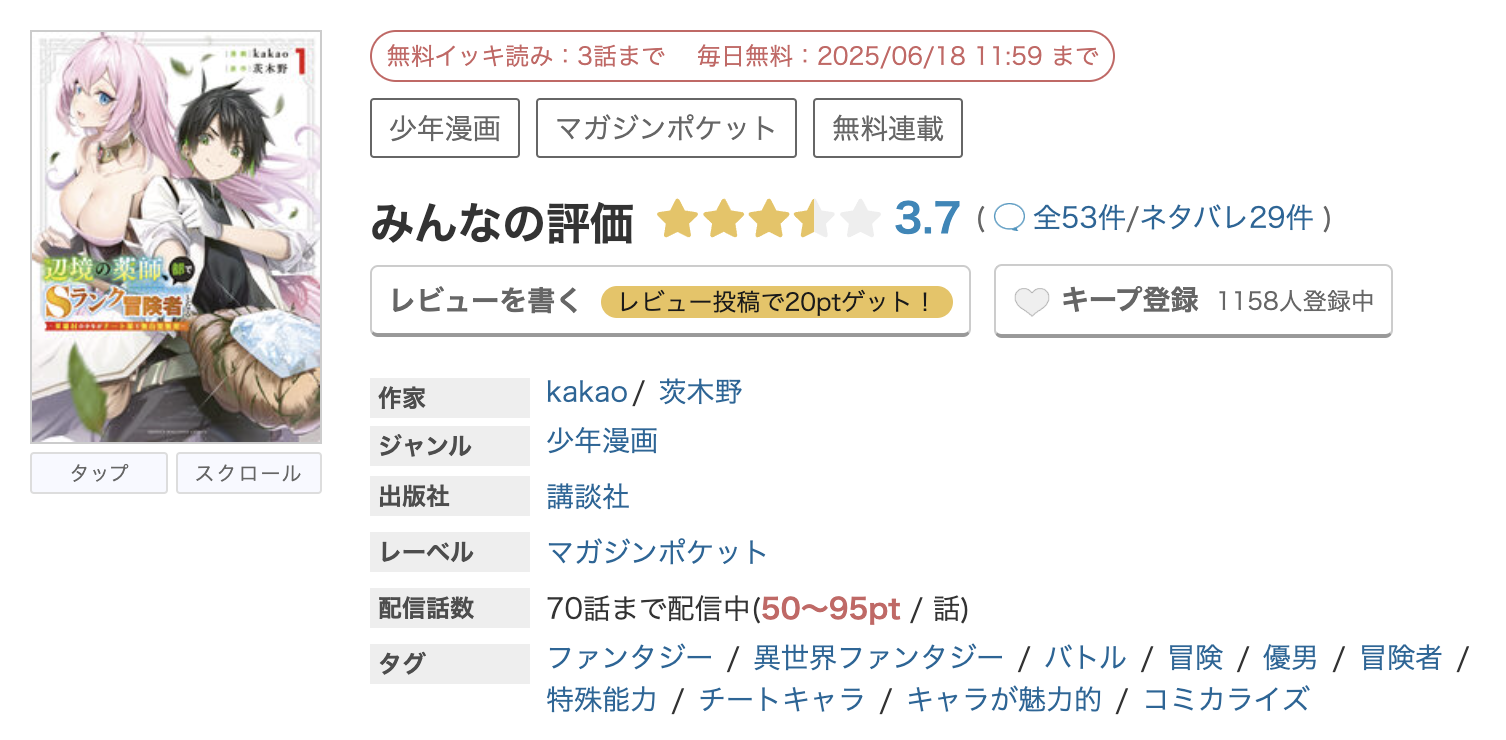This screenshot has width=1506, height=740.
Task: Open author 茨木野 link
Action: (701, 392)
